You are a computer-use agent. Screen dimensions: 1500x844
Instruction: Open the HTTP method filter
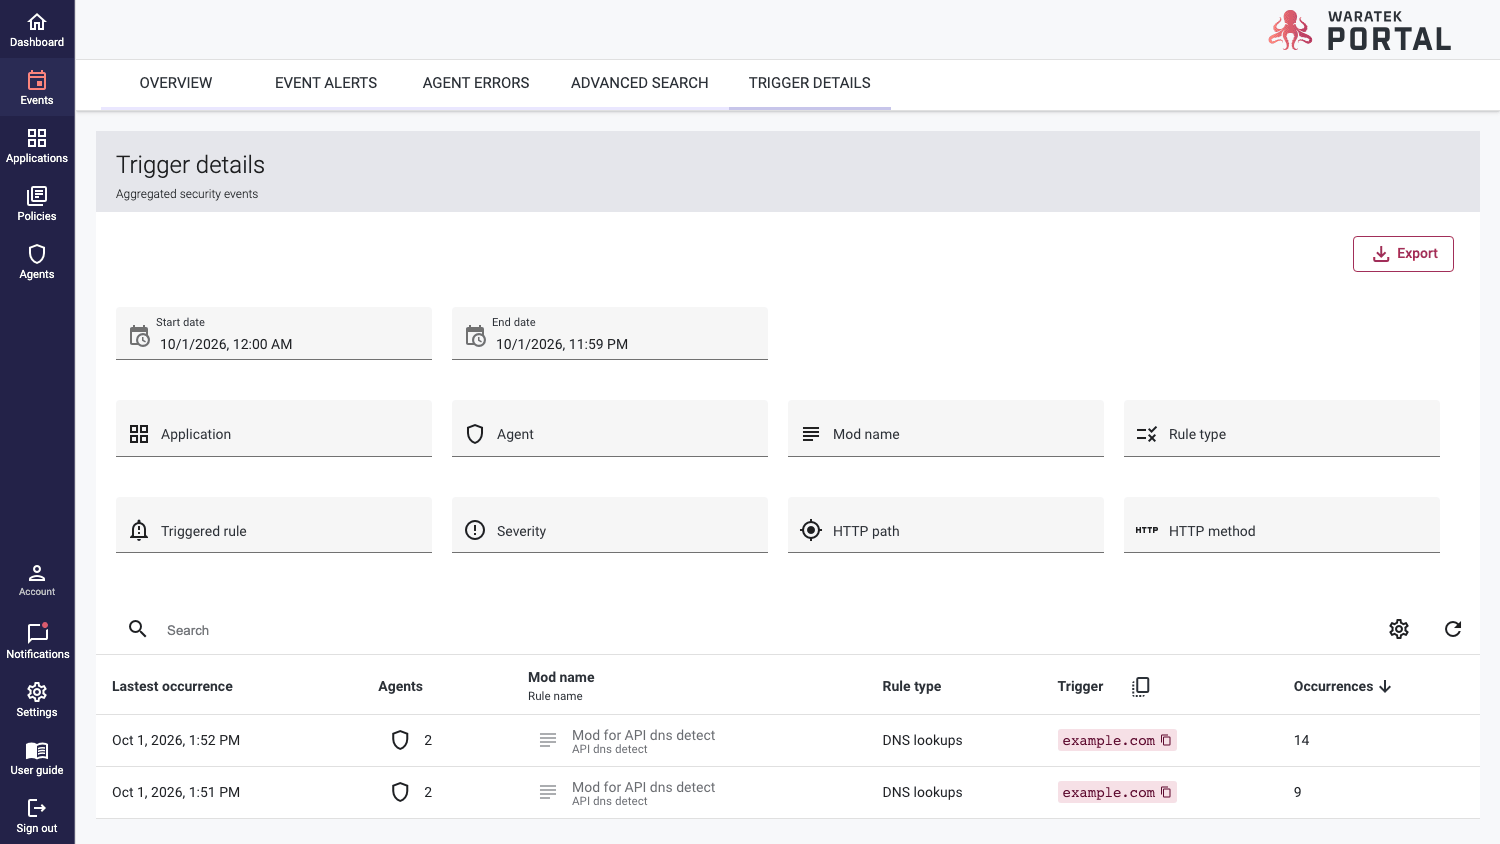1282,525
